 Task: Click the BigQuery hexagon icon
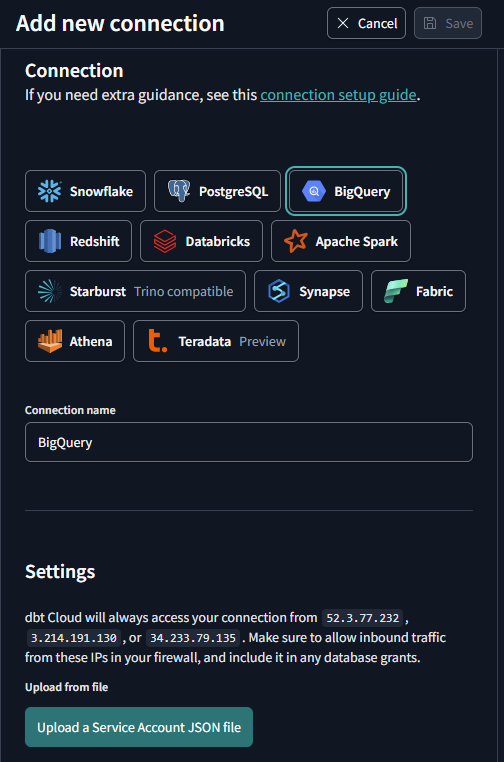pyautogui.click(x=314, y=191)
